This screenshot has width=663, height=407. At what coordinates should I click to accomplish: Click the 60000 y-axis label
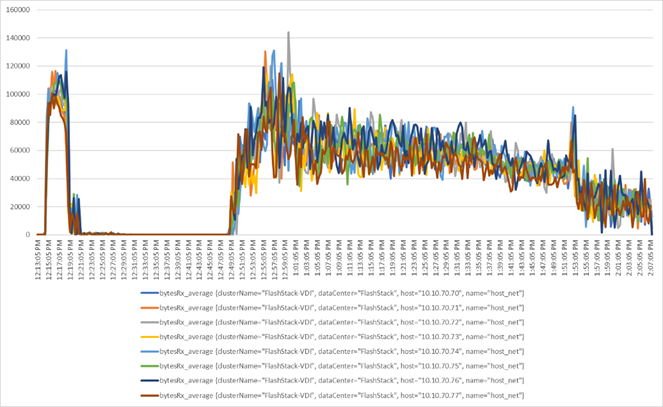pyautogui.click(x=20, y=150)
